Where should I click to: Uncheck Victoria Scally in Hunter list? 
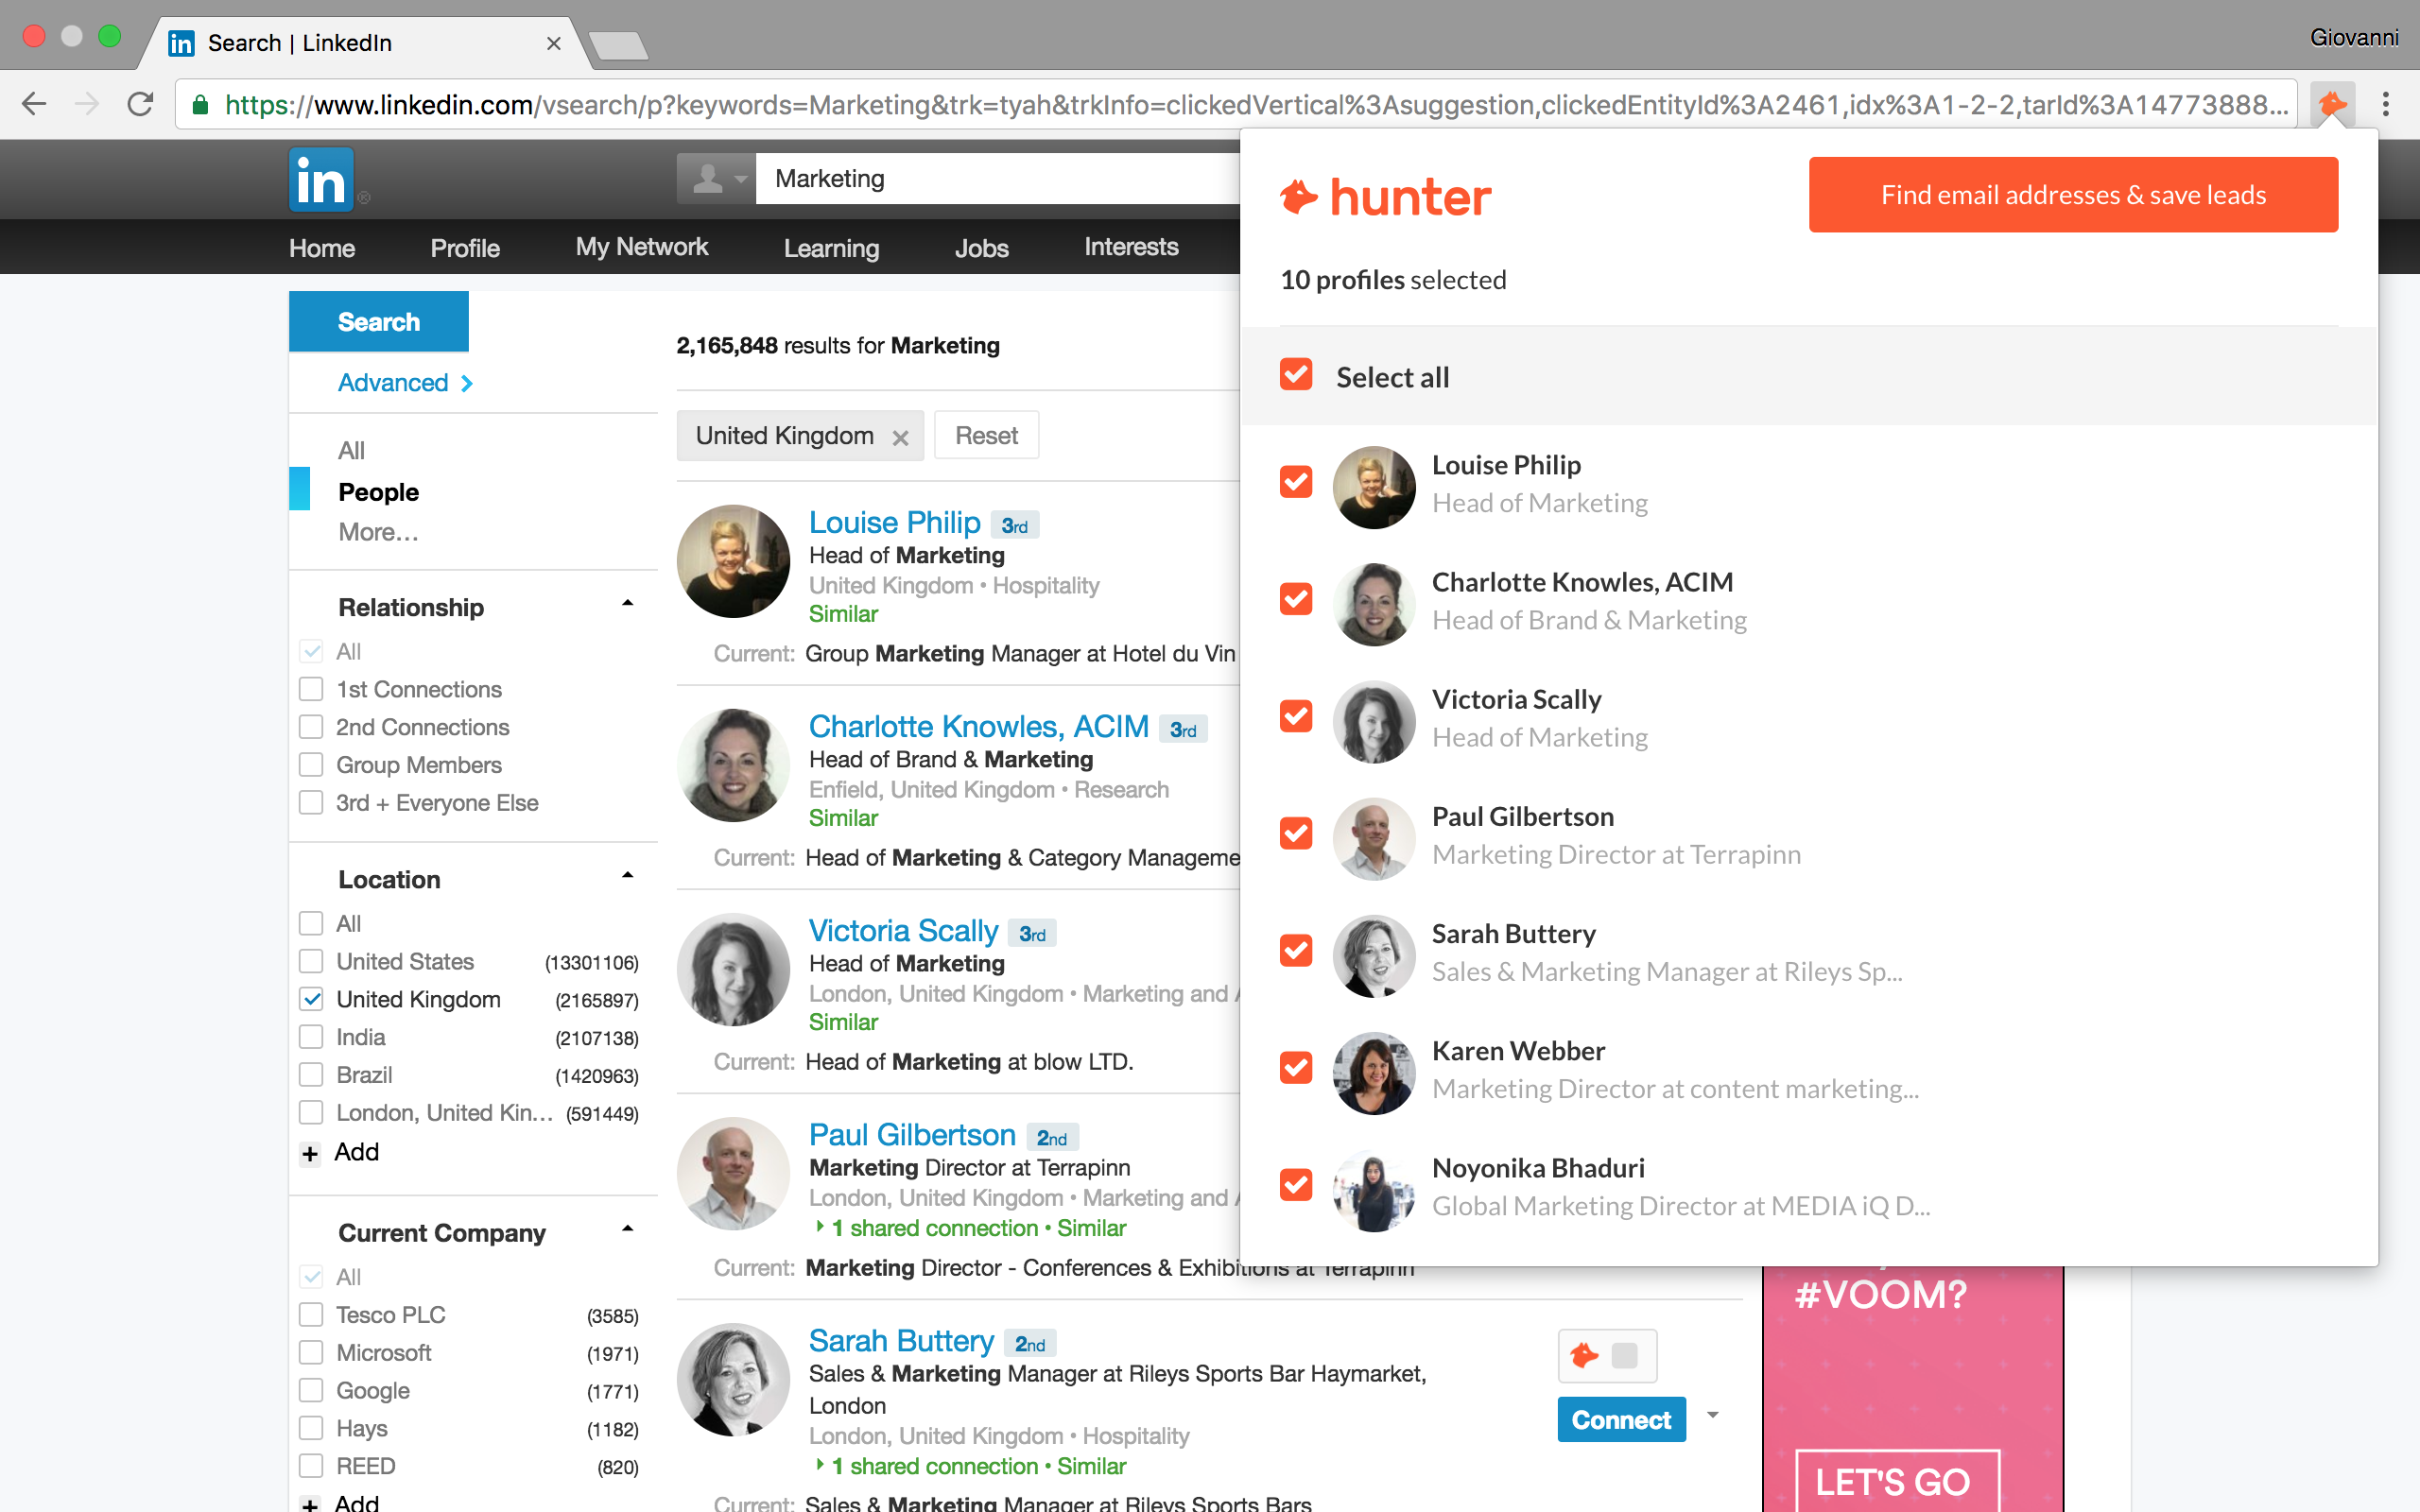pos(1296,716)
